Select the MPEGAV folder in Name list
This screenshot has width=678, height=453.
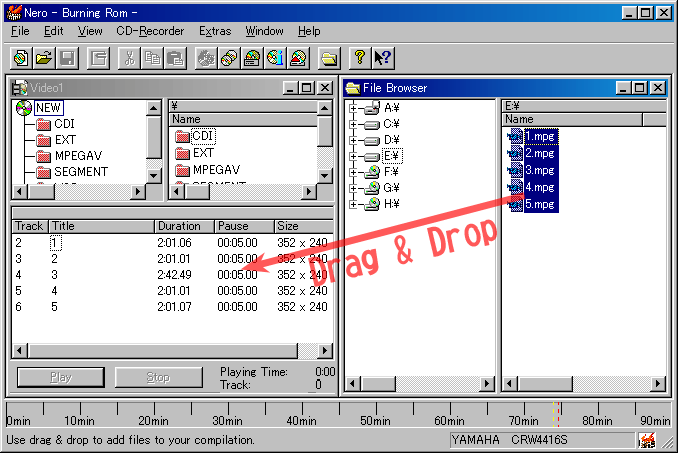click(217, 170)
